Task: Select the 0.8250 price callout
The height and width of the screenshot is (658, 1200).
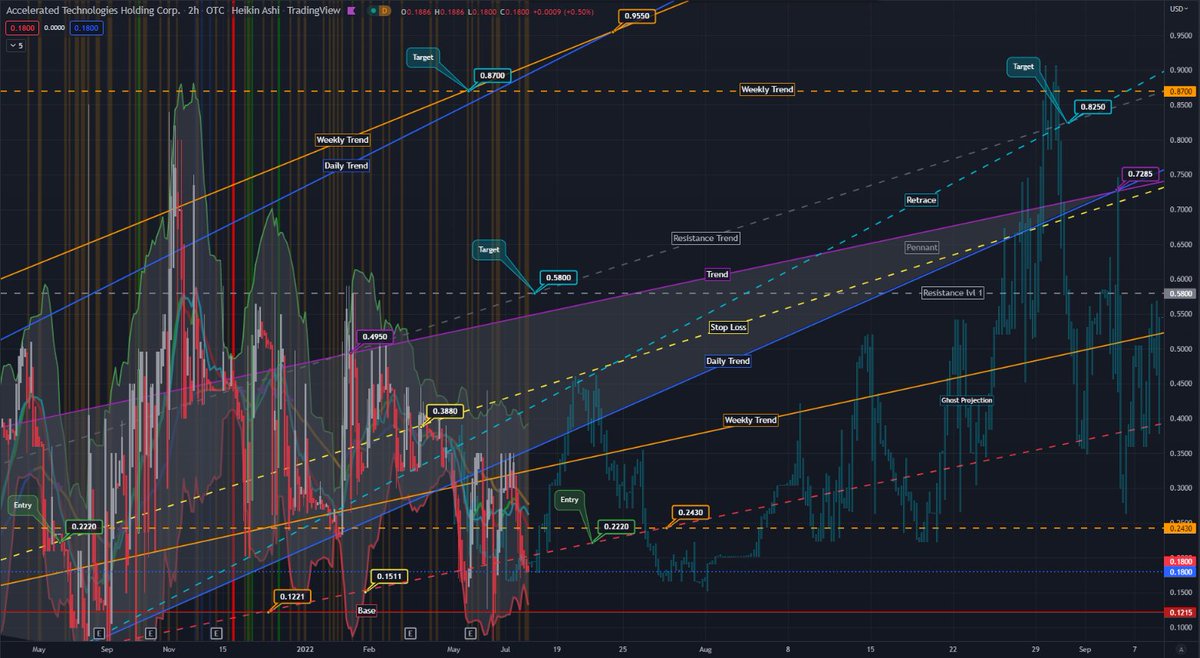Action: 1092,105
